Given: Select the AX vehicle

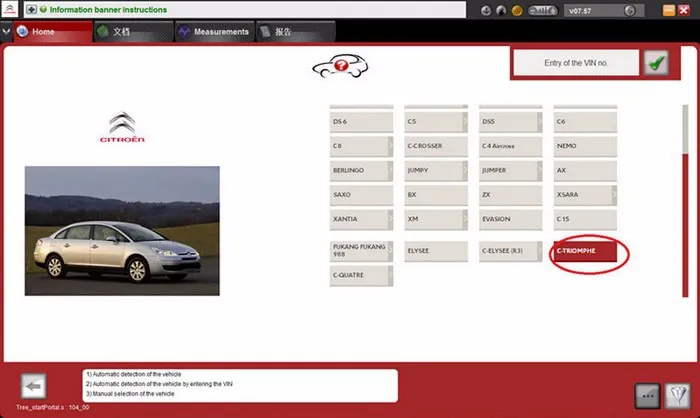Looking at the screenshot, I should tap(585, 171).
